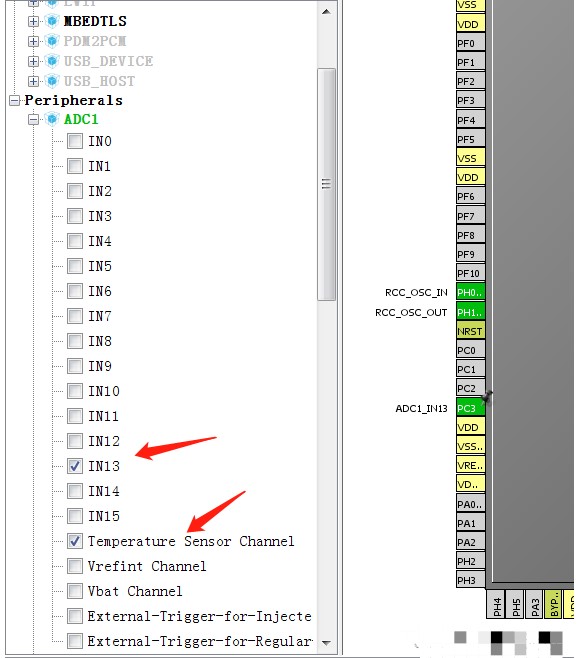
Task: Click the MBEDTLS cube icon
Action: [52, 21]
